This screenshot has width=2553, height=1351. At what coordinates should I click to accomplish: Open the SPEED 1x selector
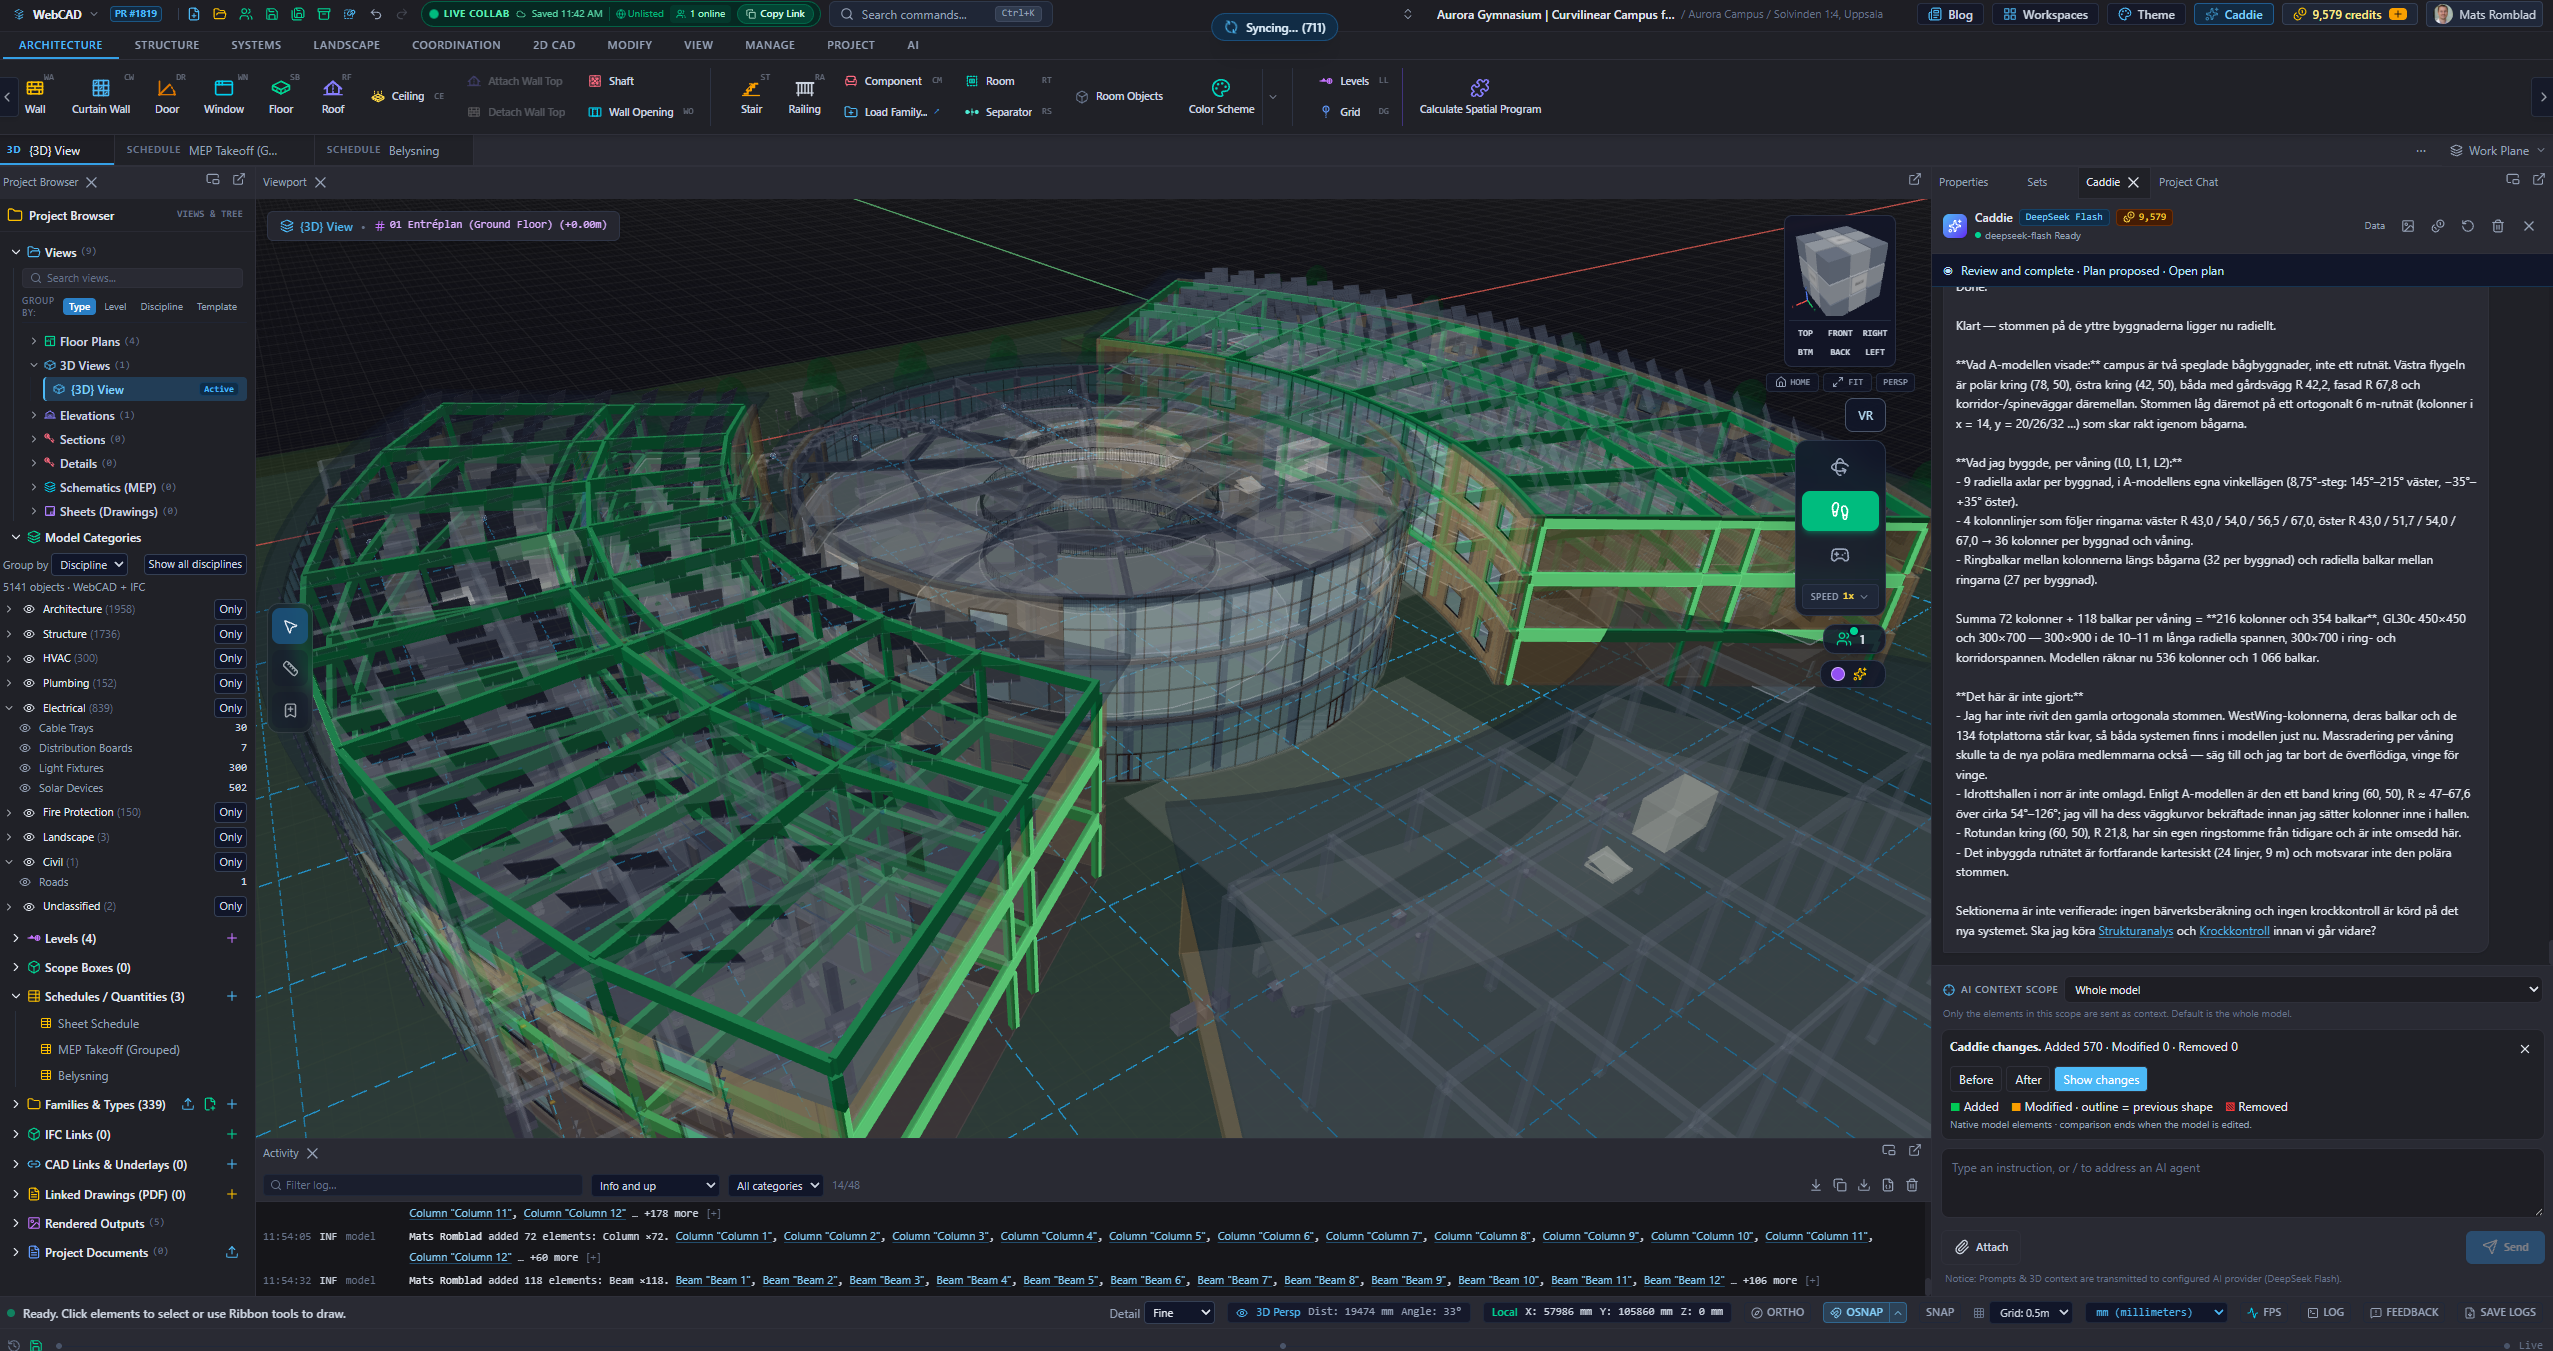(x=1839, y=597)
